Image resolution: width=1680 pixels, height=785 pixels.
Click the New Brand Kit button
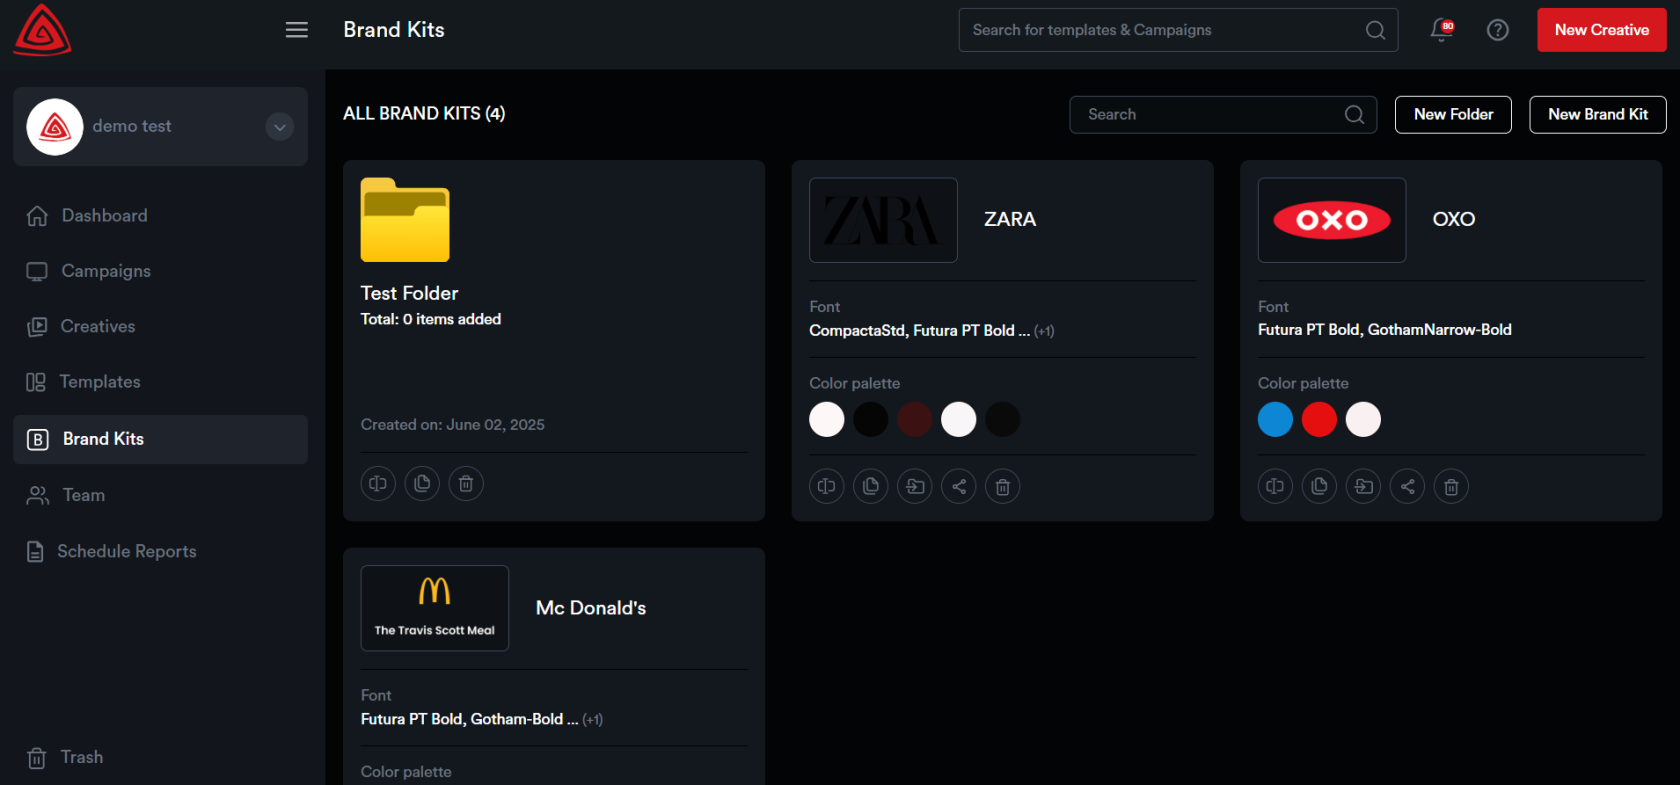(1597, 115)
